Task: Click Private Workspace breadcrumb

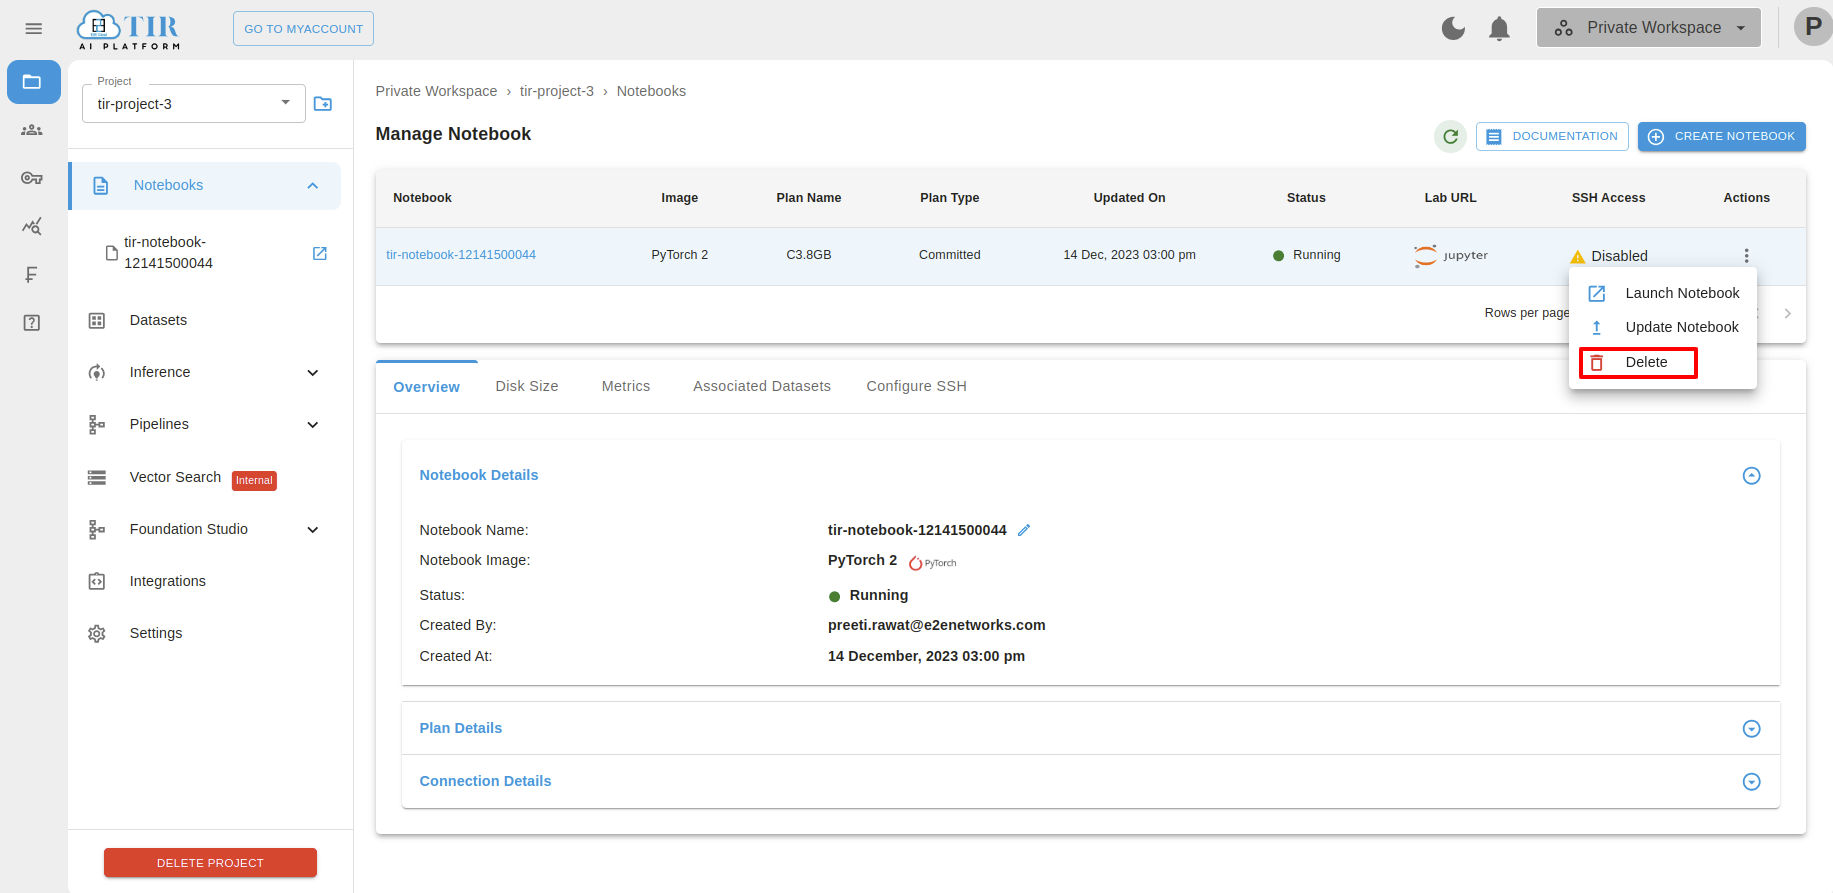Action: pyautogui.click(x=436, y=91)
